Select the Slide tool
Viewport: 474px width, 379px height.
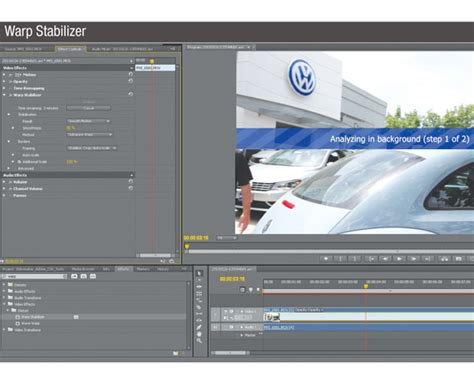coord(199,320)
